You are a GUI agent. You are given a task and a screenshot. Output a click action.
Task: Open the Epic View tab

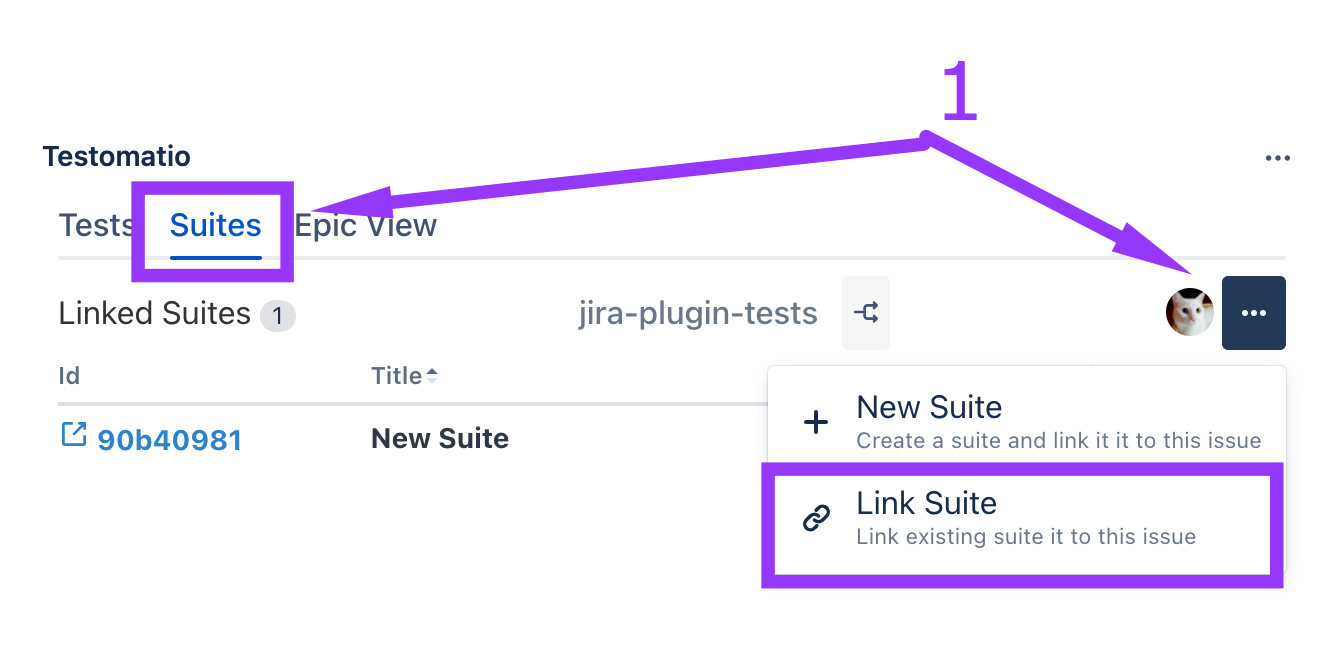[x=366, y=225]
